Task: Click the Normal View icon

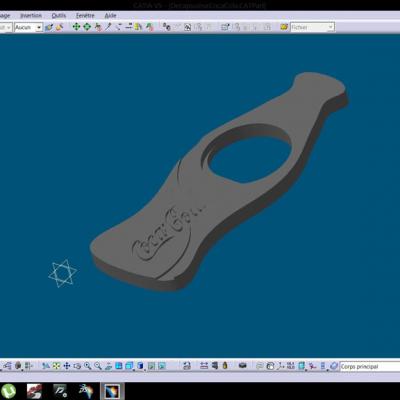Action: (108, 366)
